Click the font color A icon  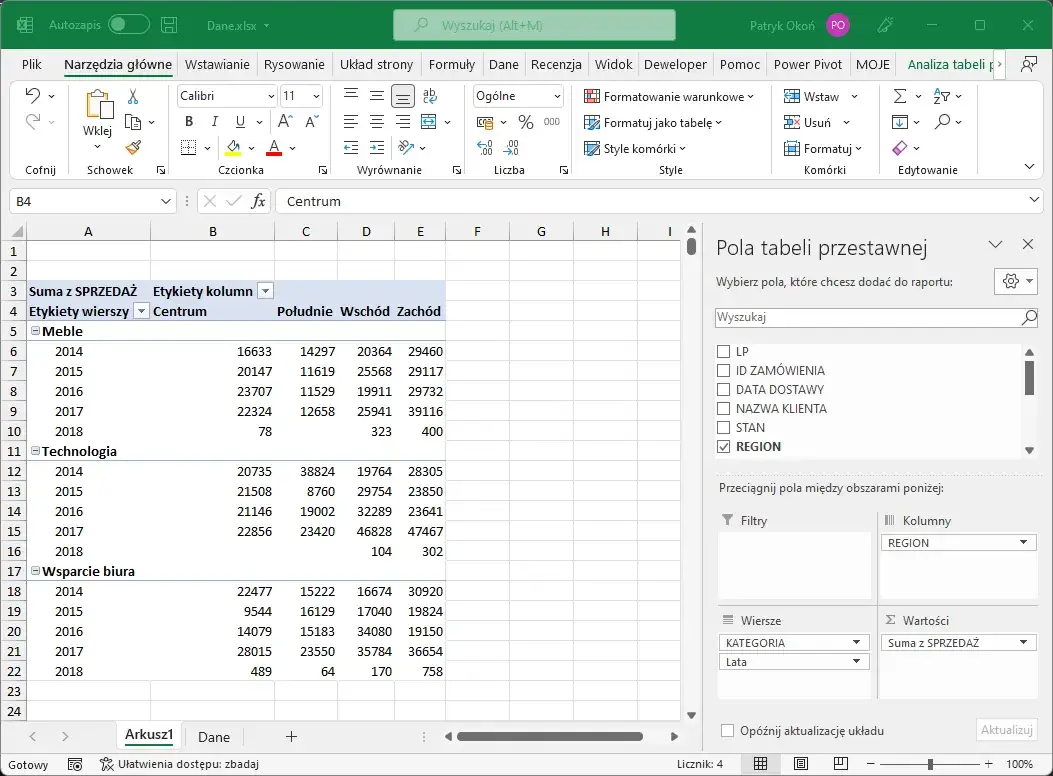273,147
